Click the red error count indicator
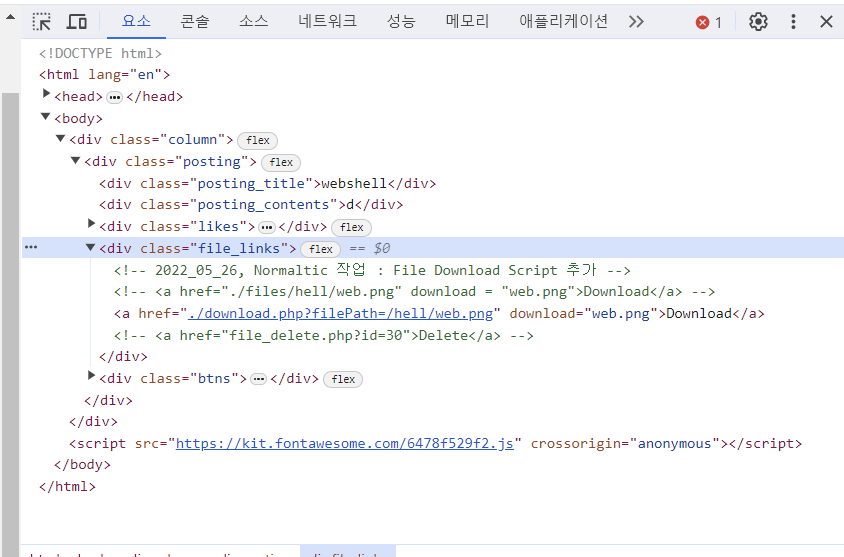 708,22
